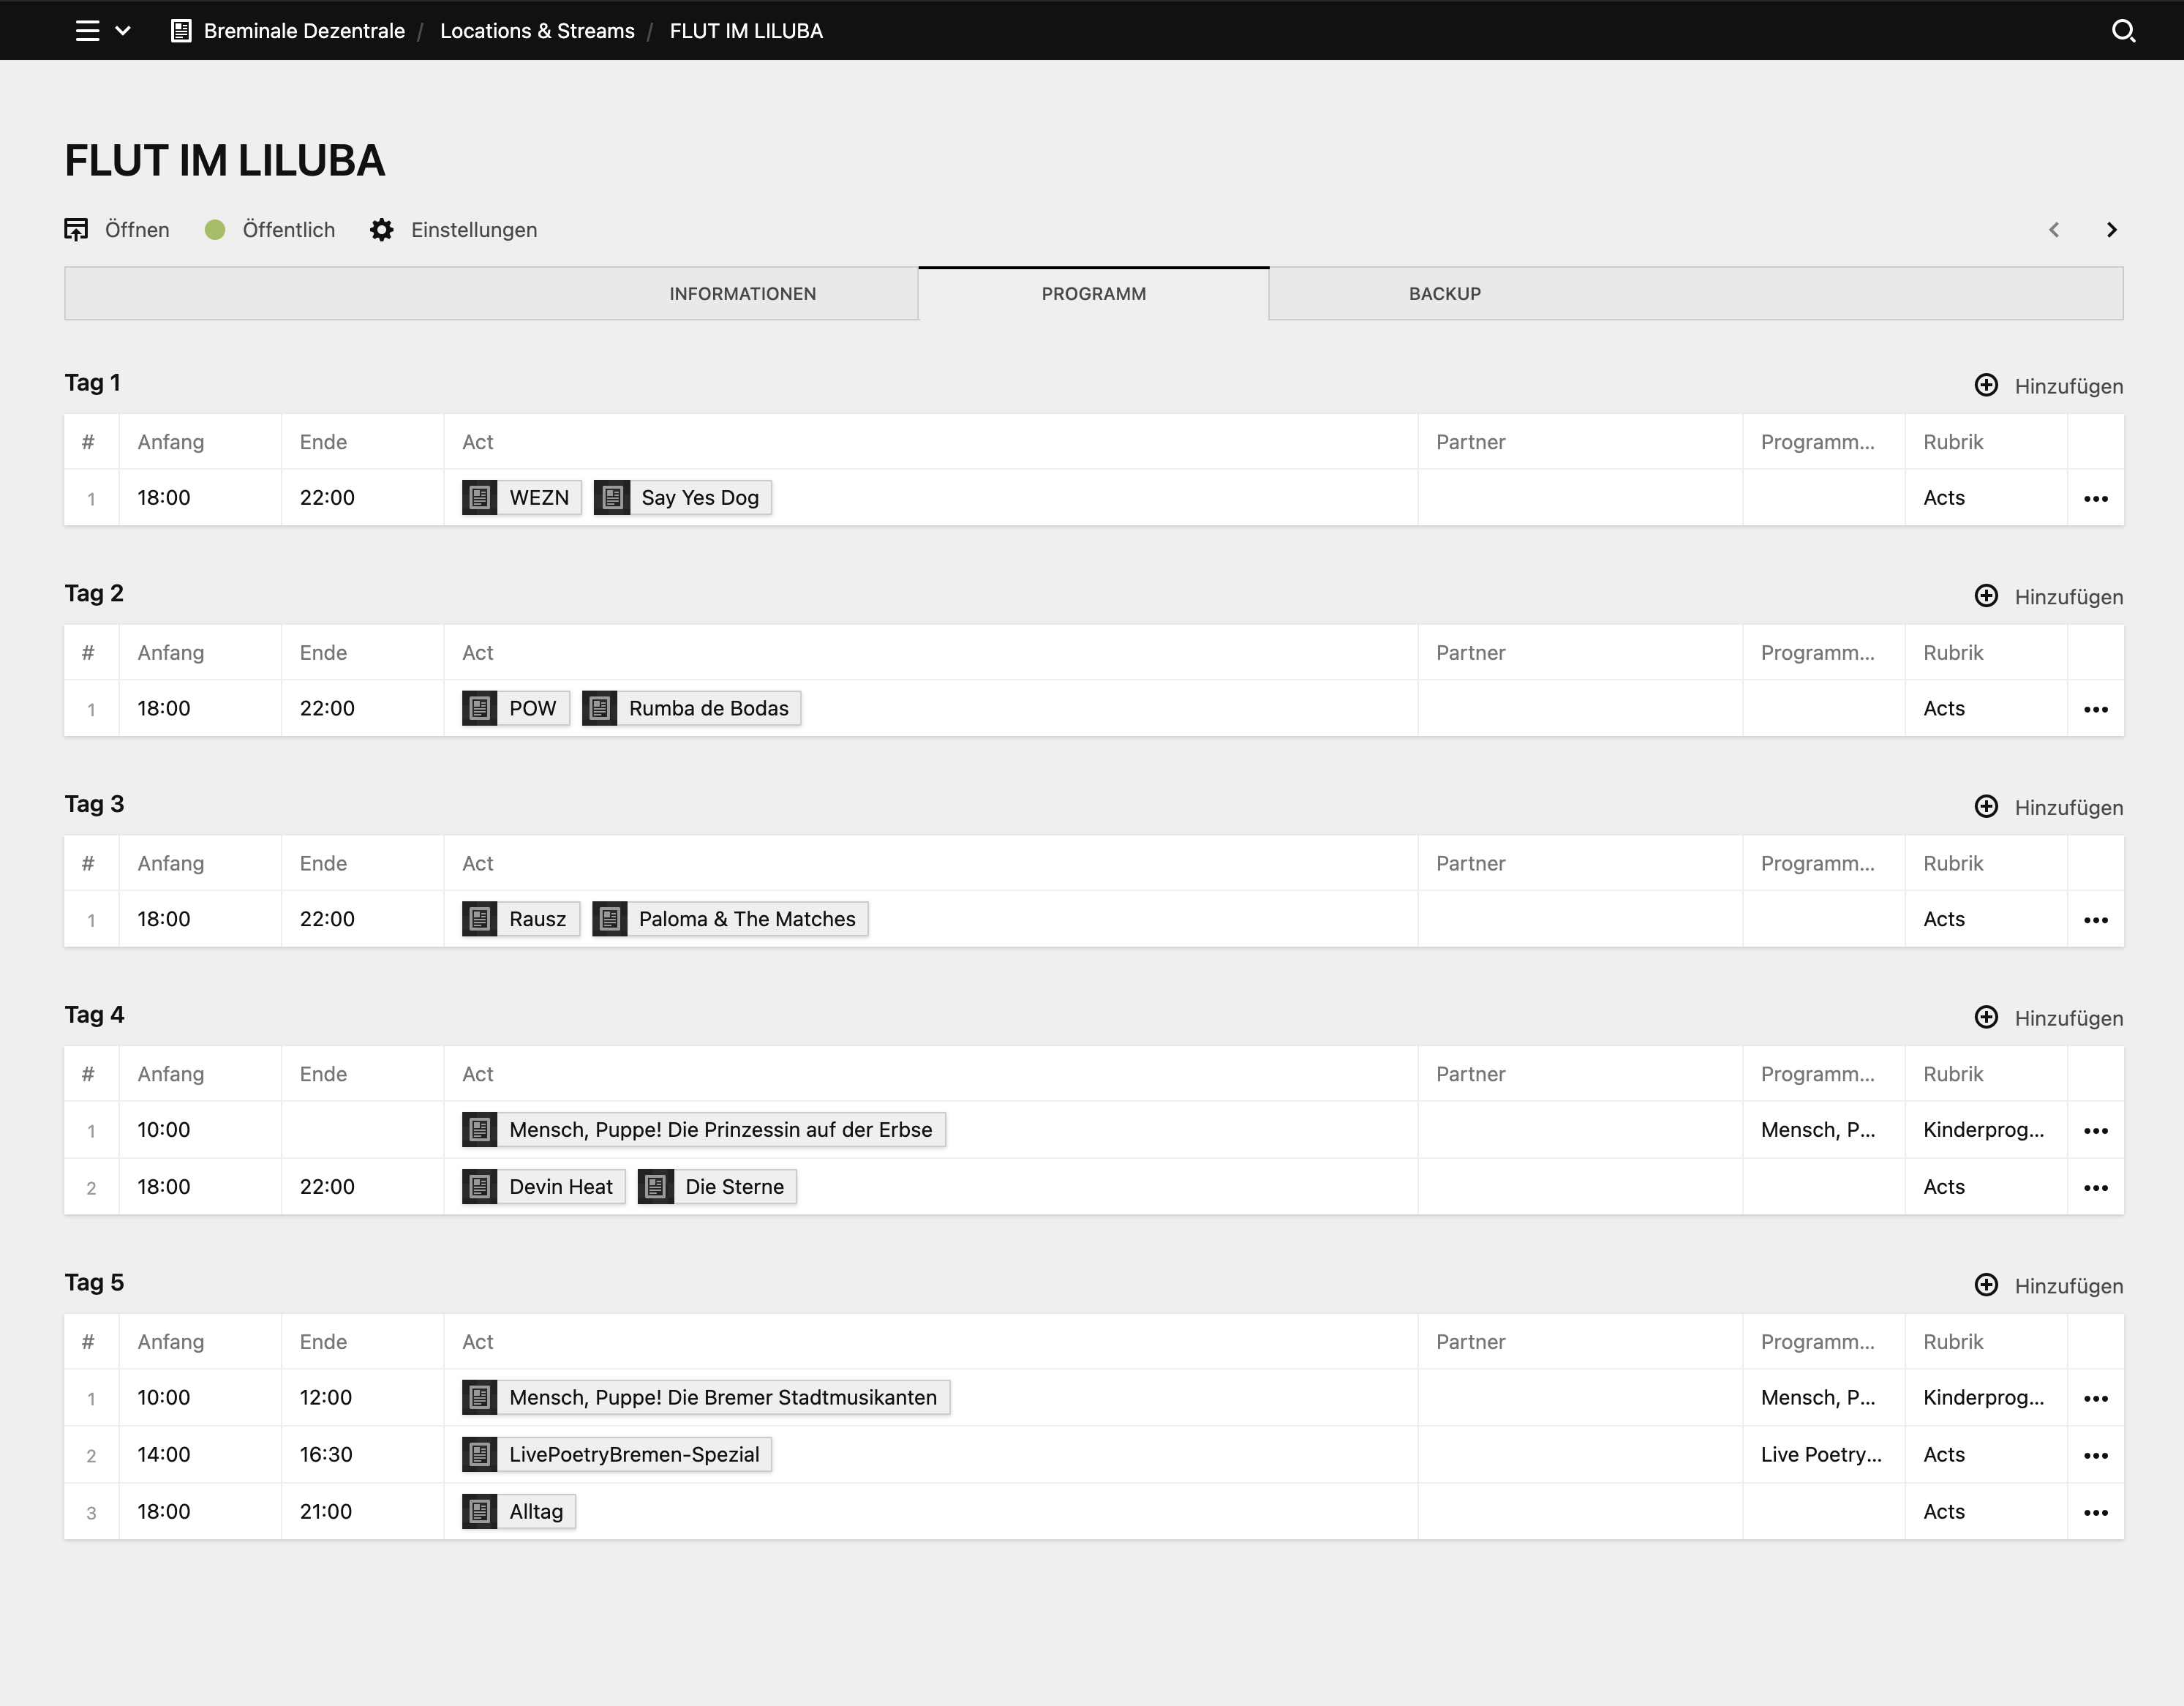
Task: Open the hamburger menu icon
Action: (87, 31)
